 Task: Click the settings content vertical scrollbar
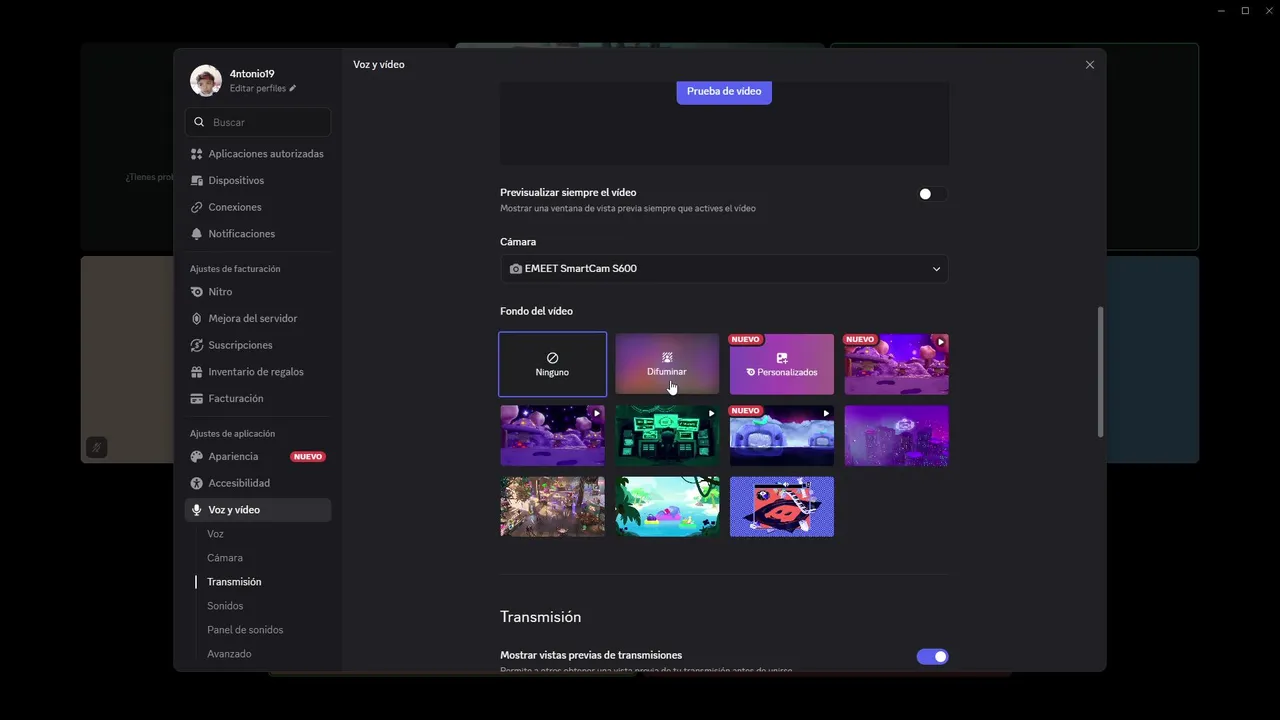[1101, 372]
